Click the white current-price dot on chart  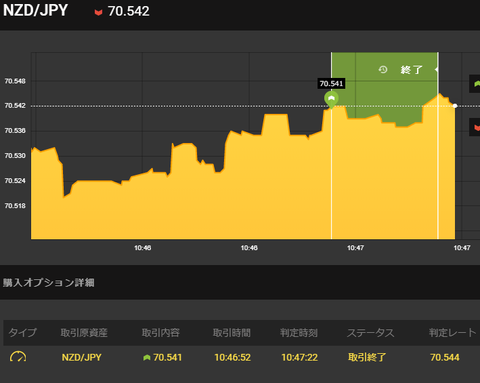(455, 106)
